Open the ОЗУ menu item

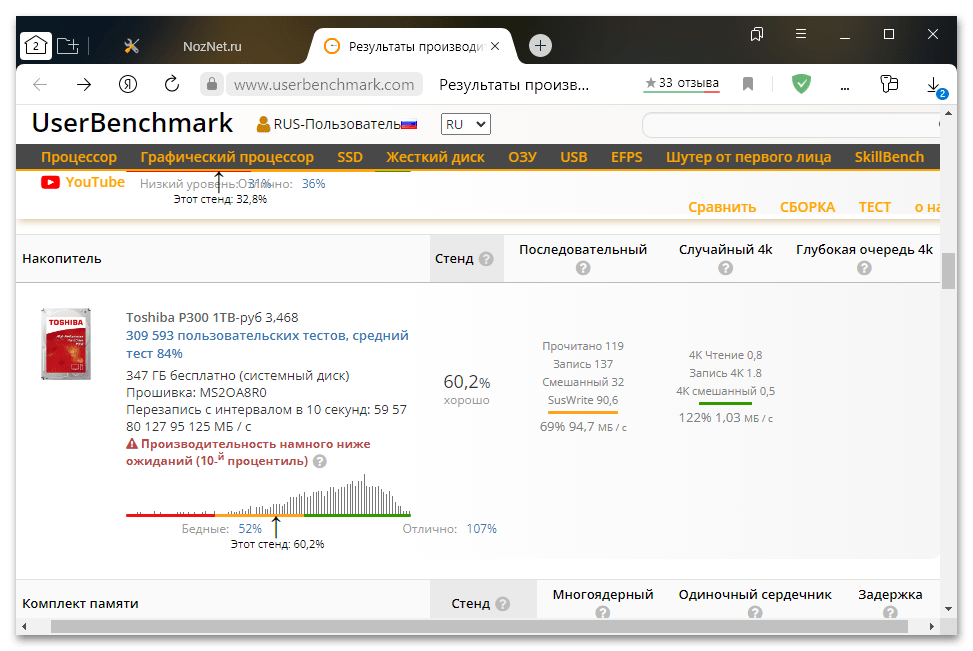click(x=522, y=157)
